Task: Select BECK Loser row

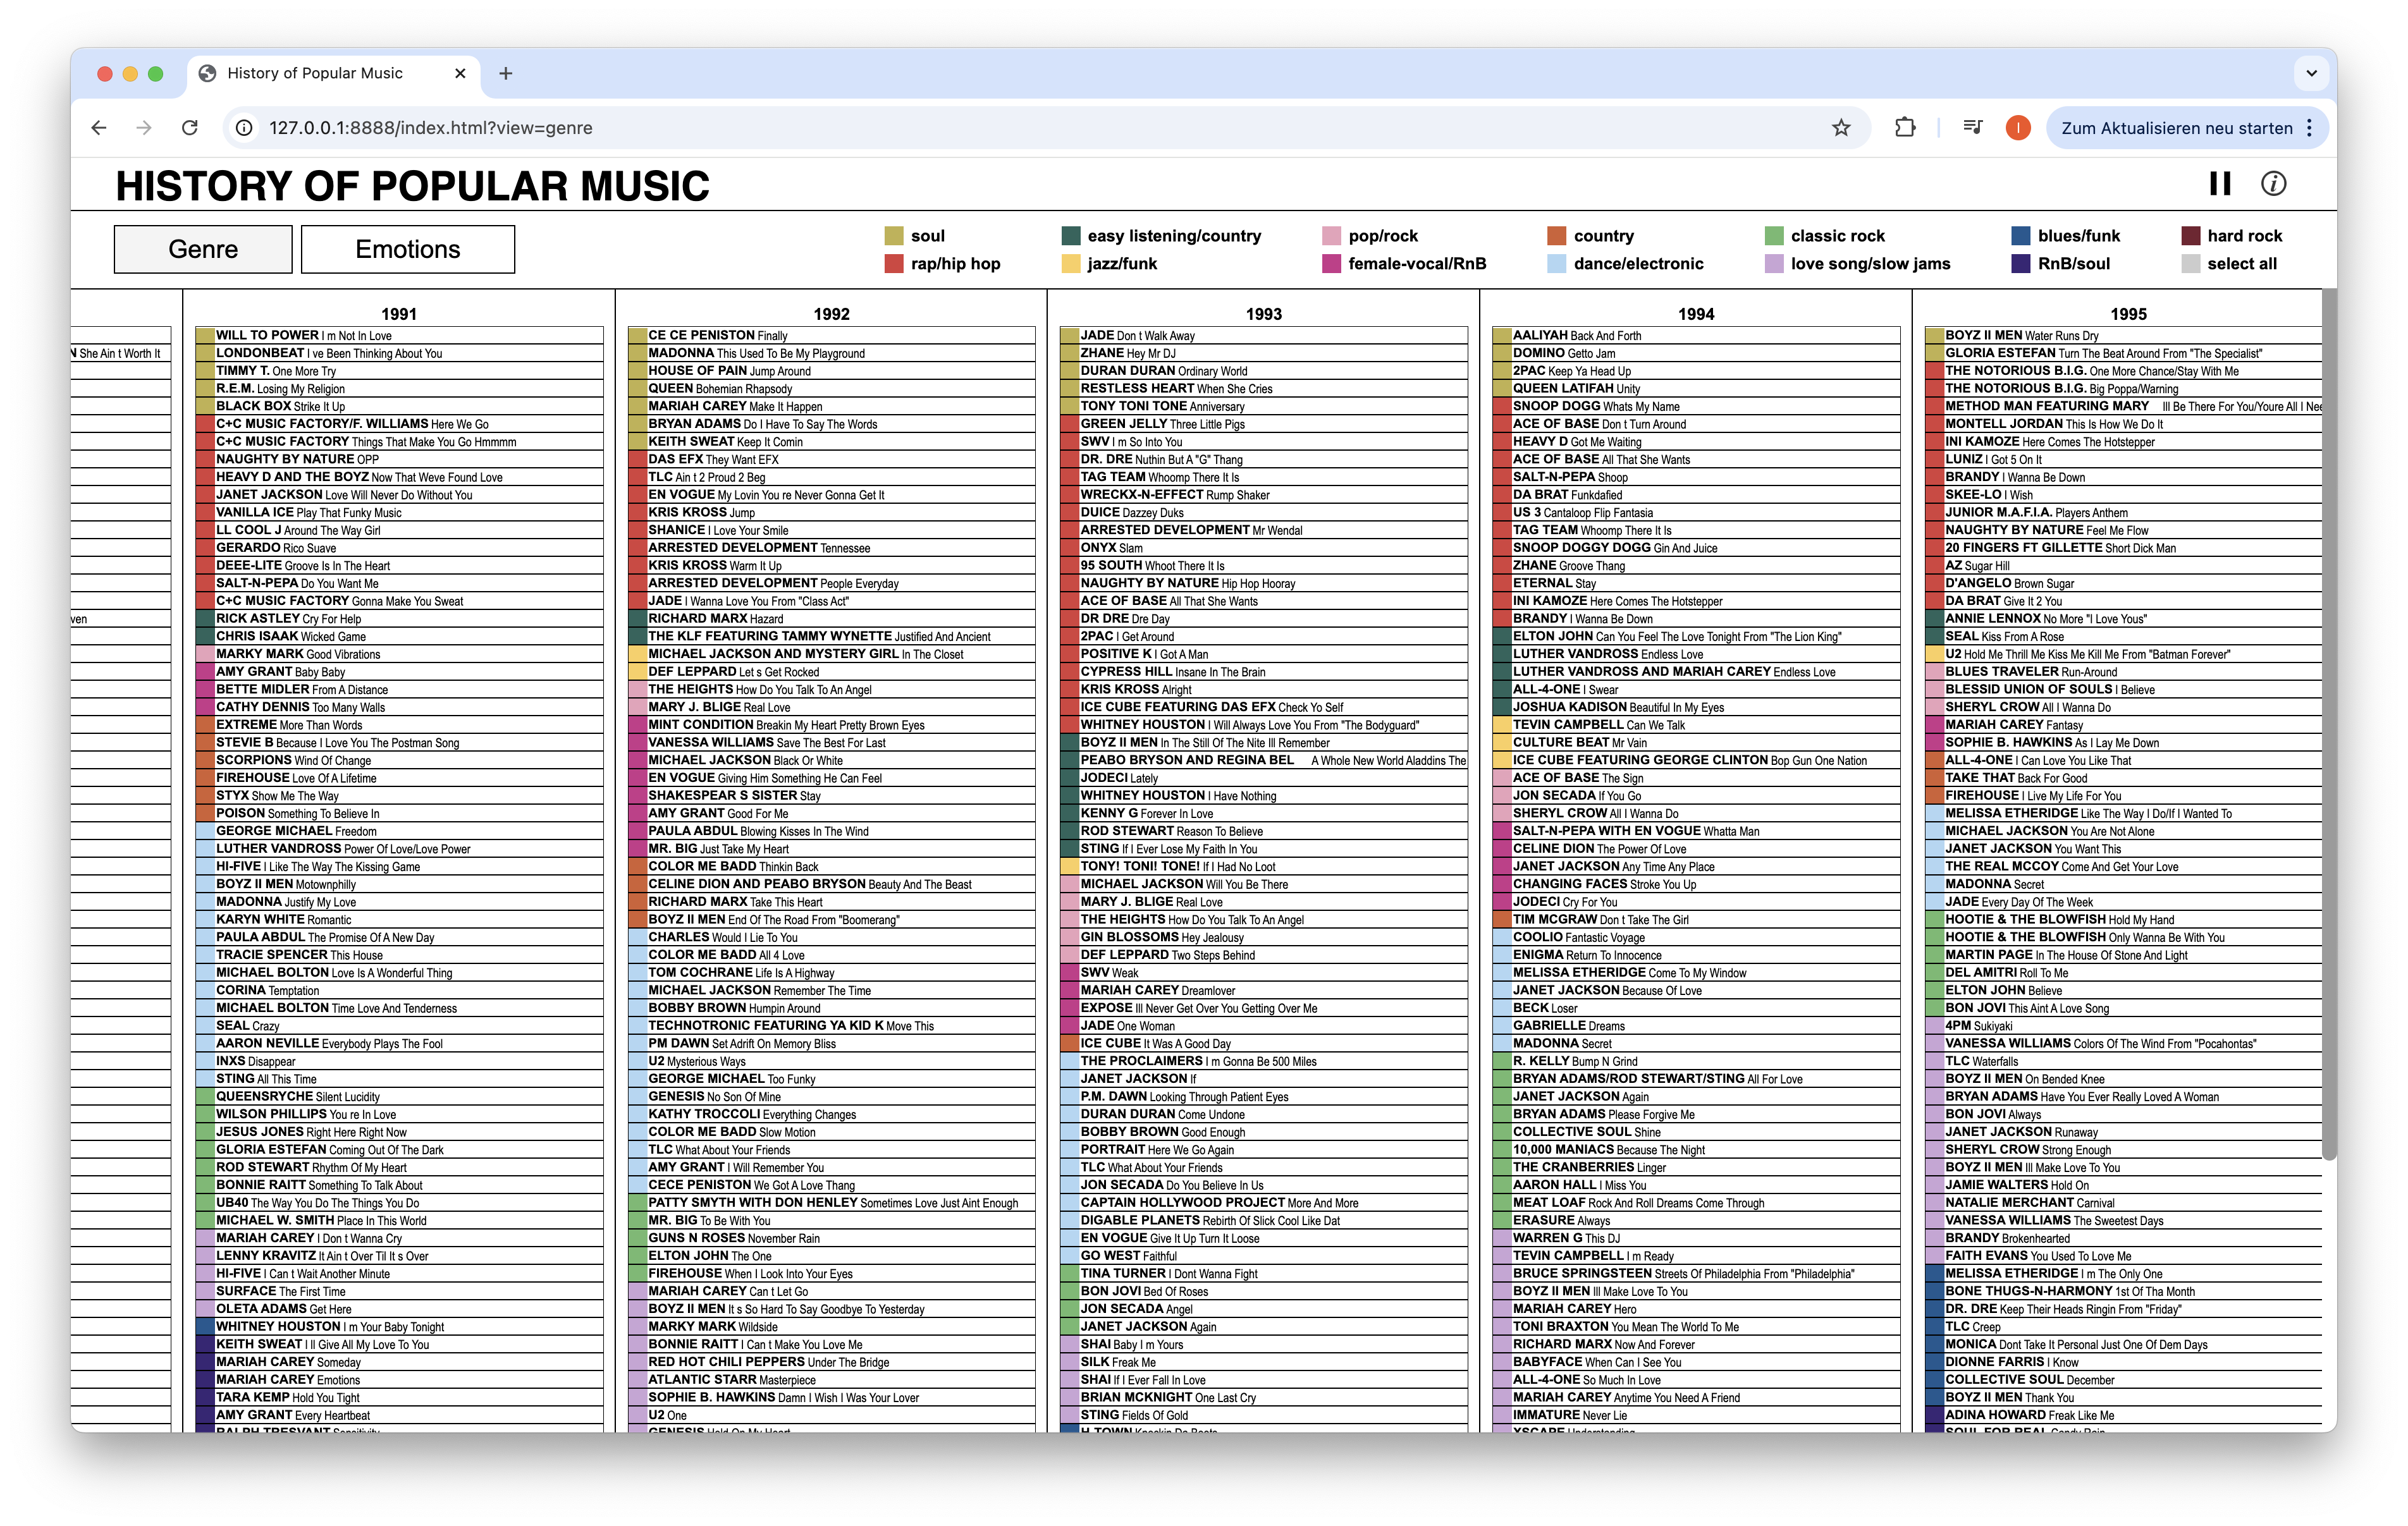Action: (x=1696, y=1009)
